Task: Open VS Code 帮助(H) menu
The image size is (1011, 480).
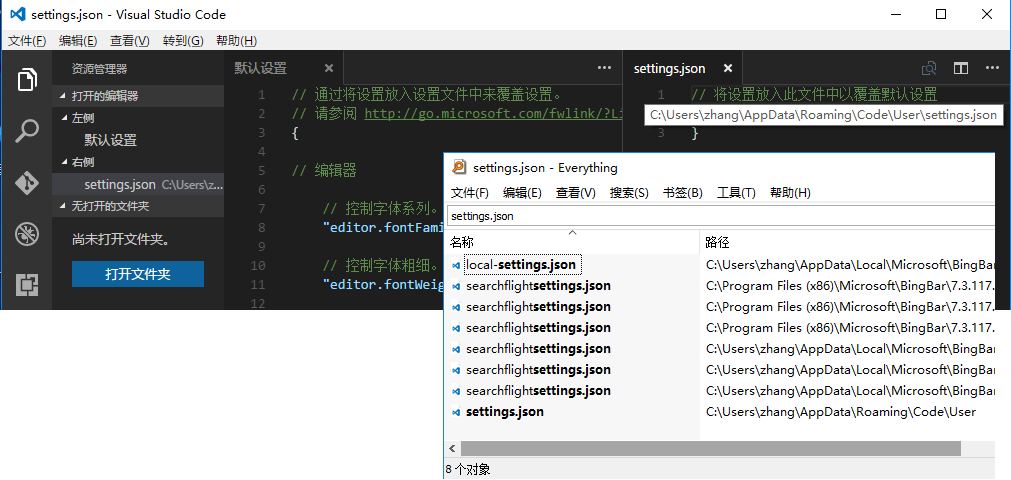Action: (x=237, y=41)
